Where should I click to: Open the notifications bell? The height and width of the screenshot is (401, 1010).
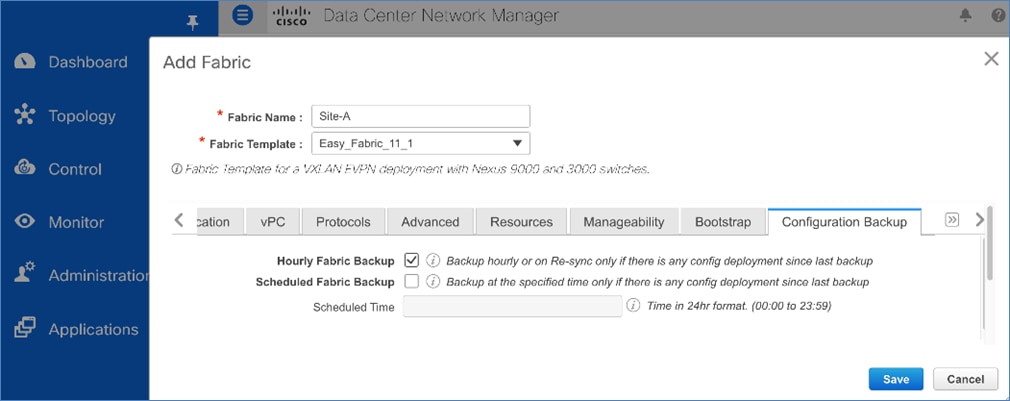[965, 15]
